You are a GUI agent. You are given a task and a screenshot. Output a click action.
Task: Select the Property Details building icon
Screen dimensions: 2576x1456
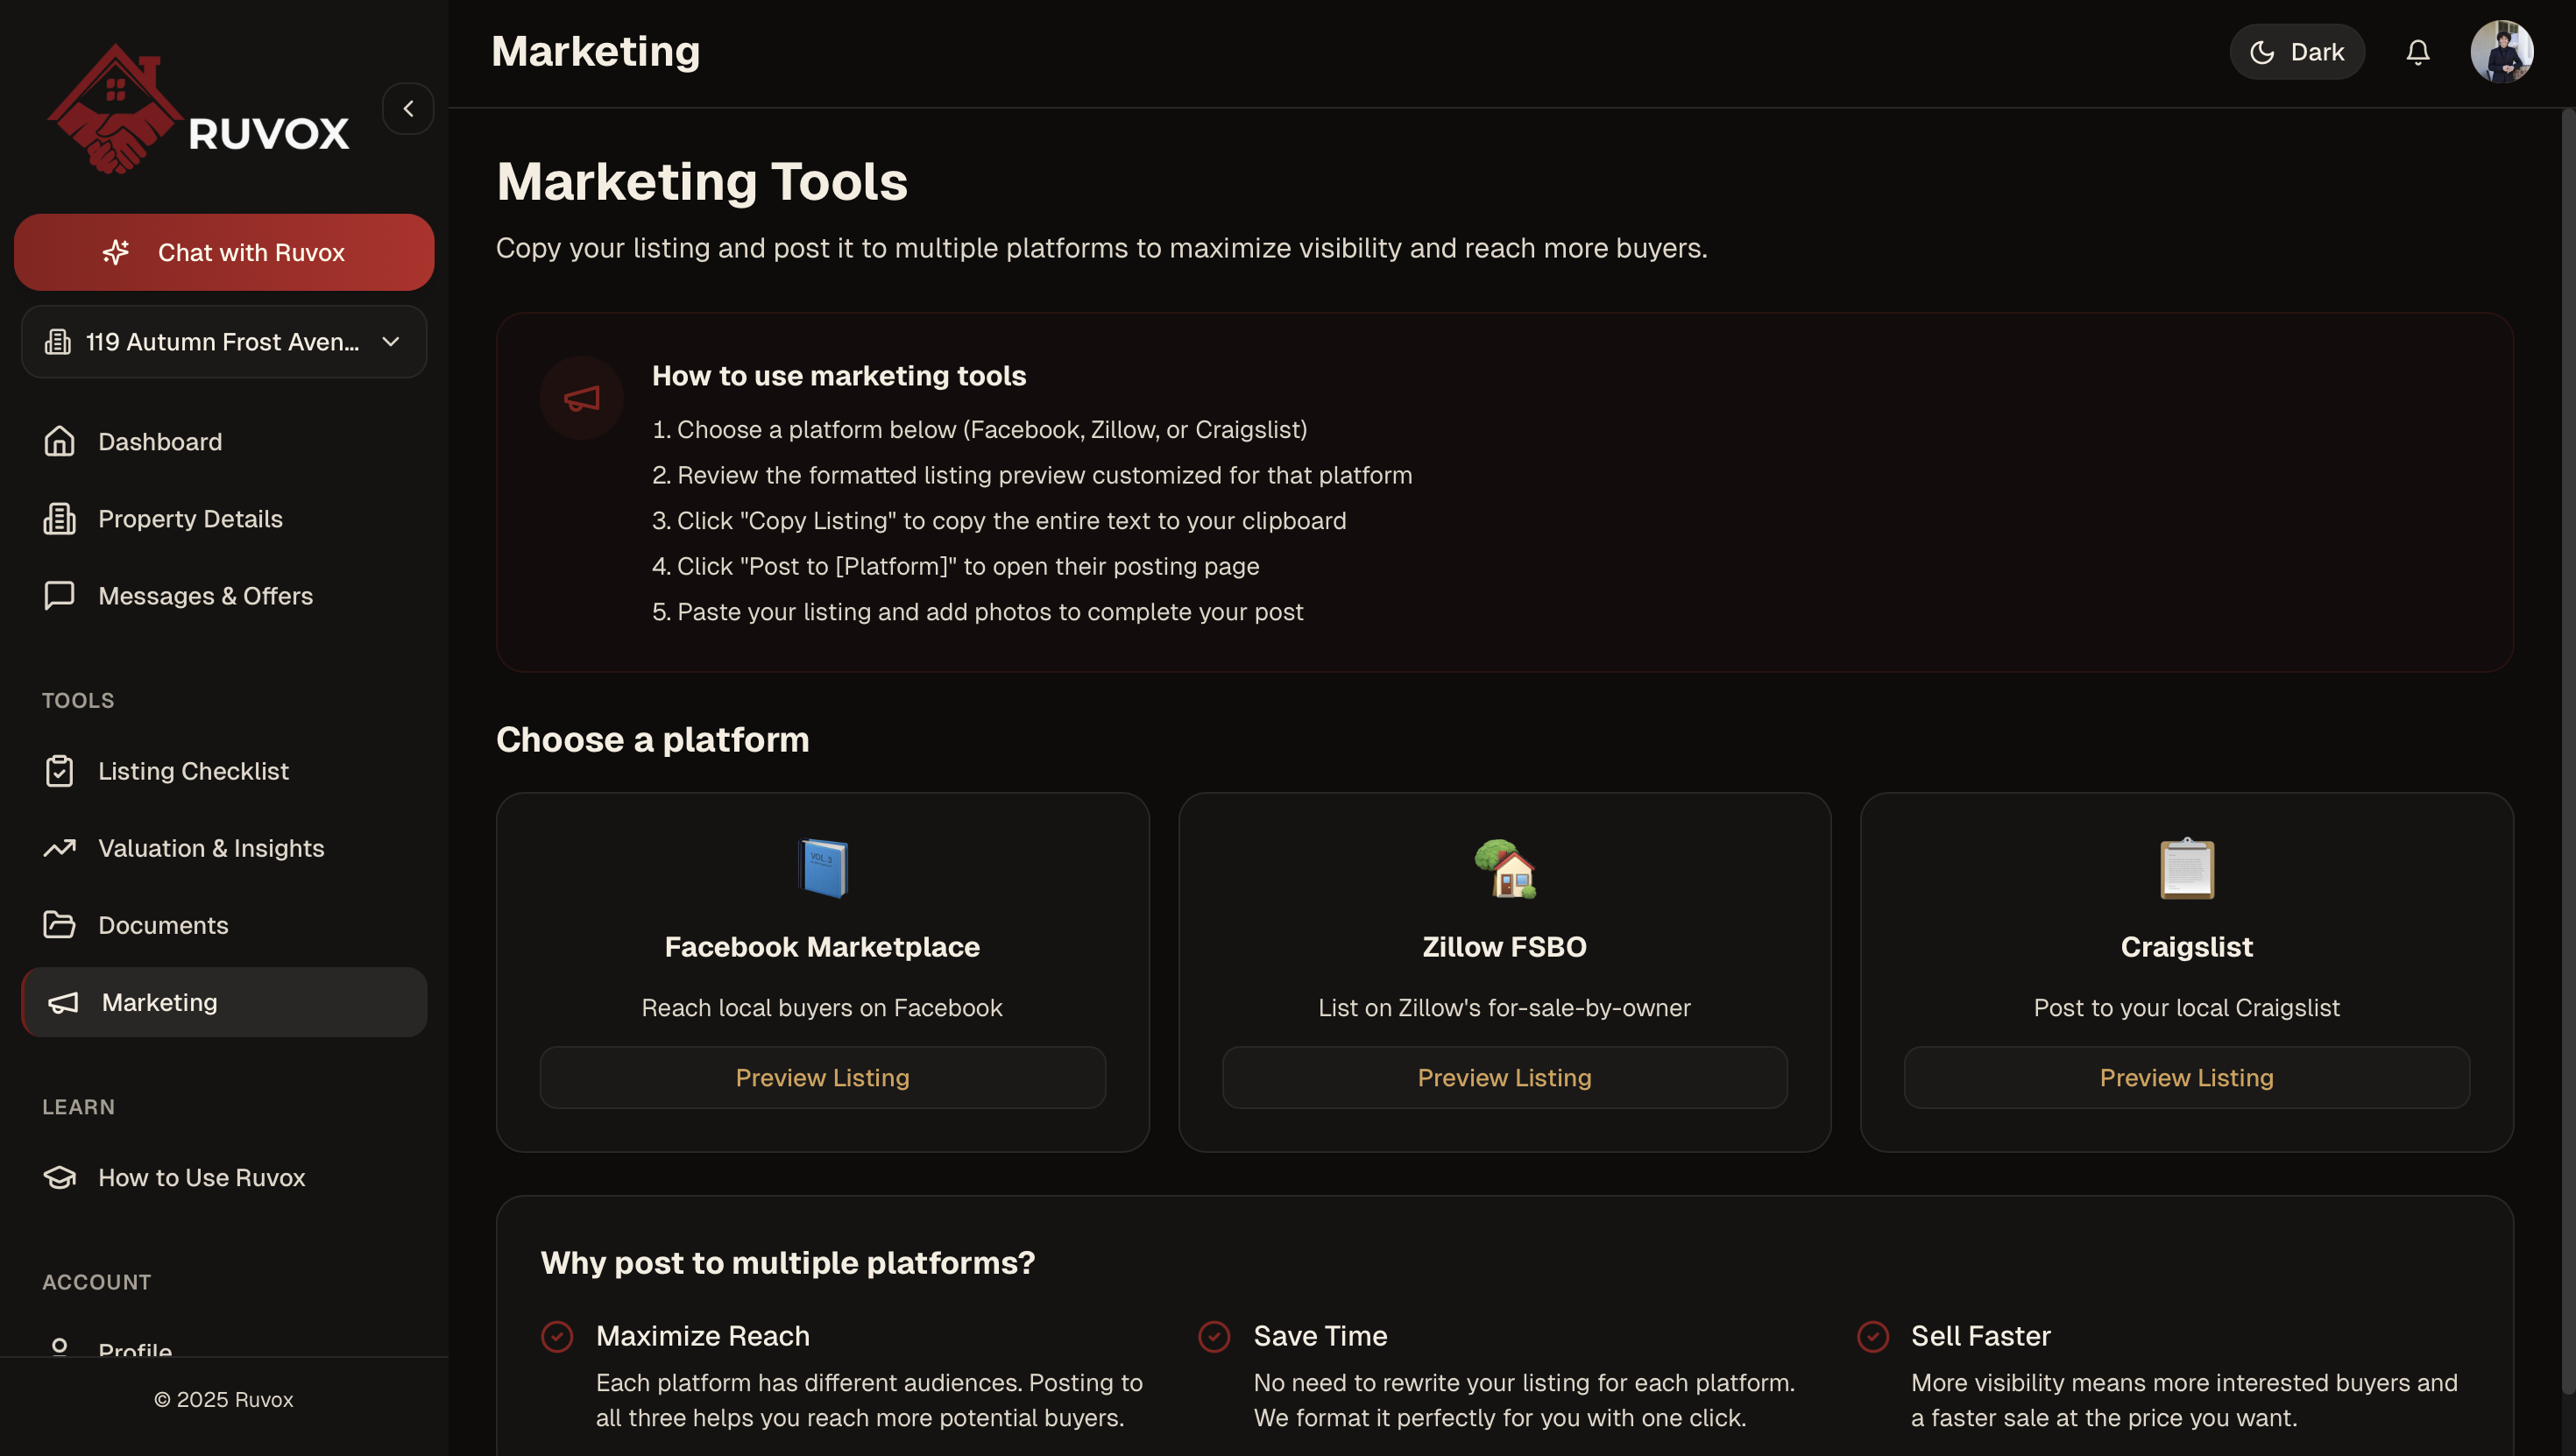pos(60,518)
